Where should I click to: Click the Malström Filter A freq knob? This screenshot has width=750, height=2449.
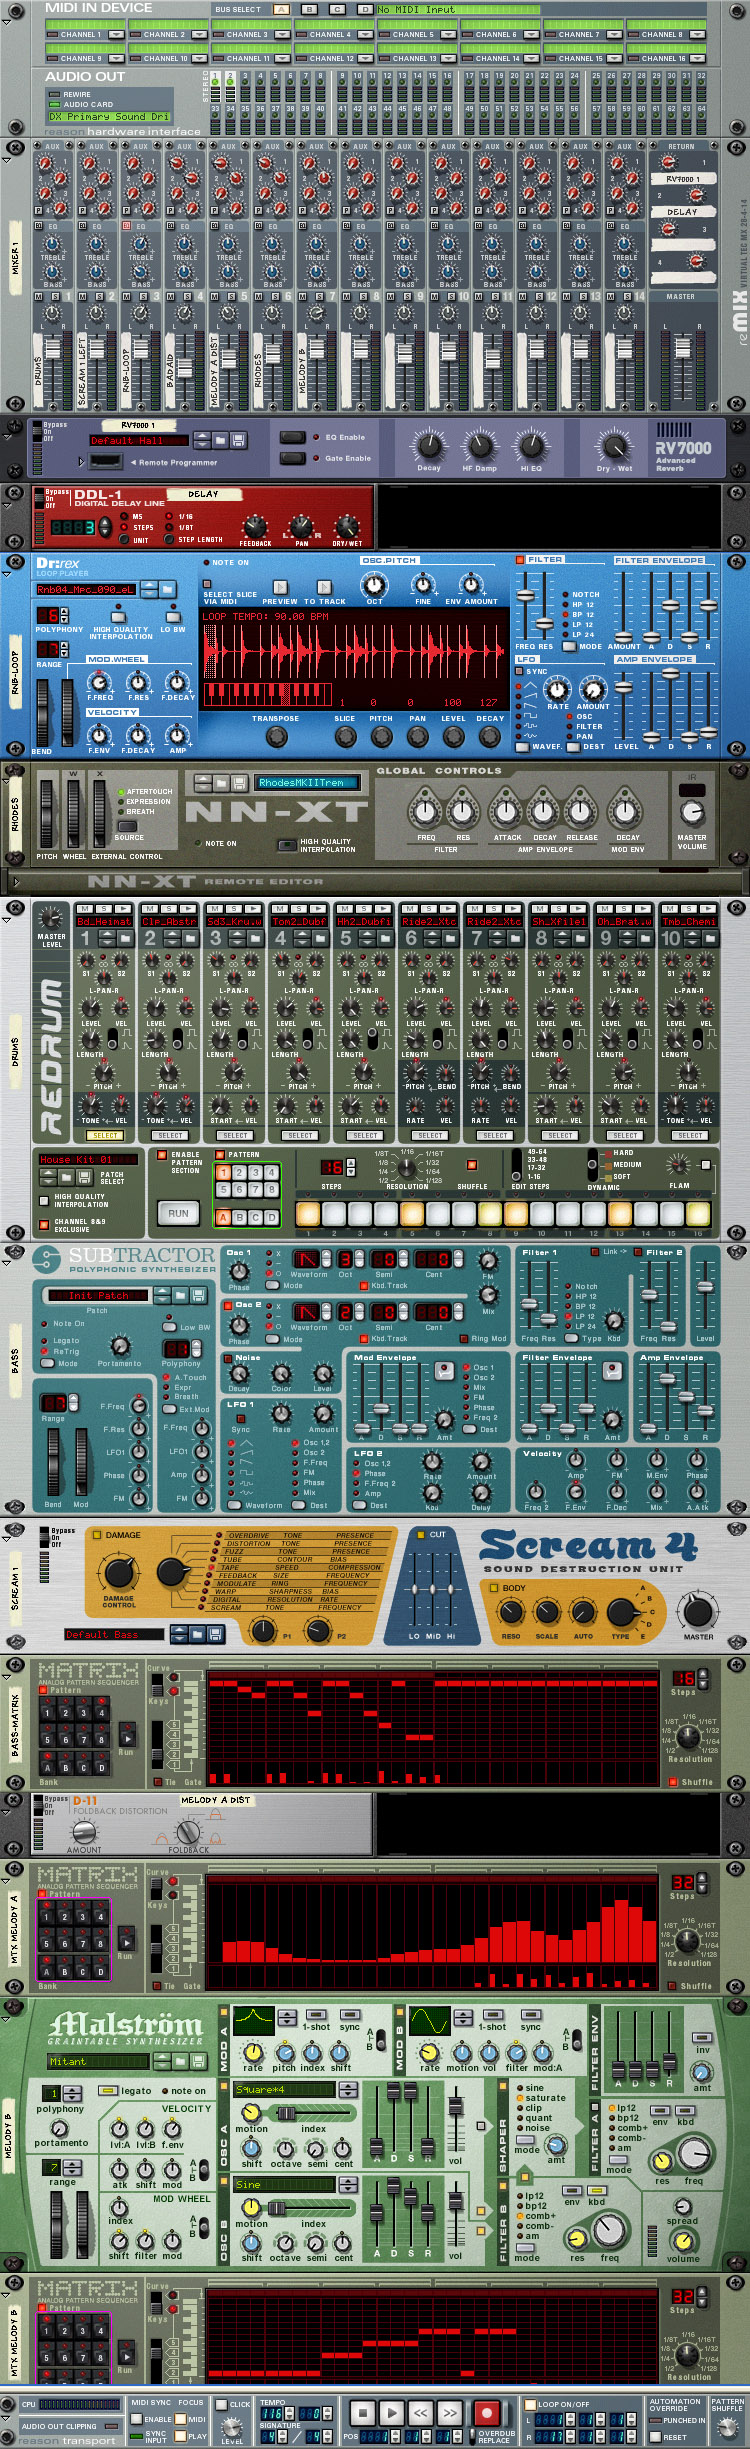(x=694, y=2155)
